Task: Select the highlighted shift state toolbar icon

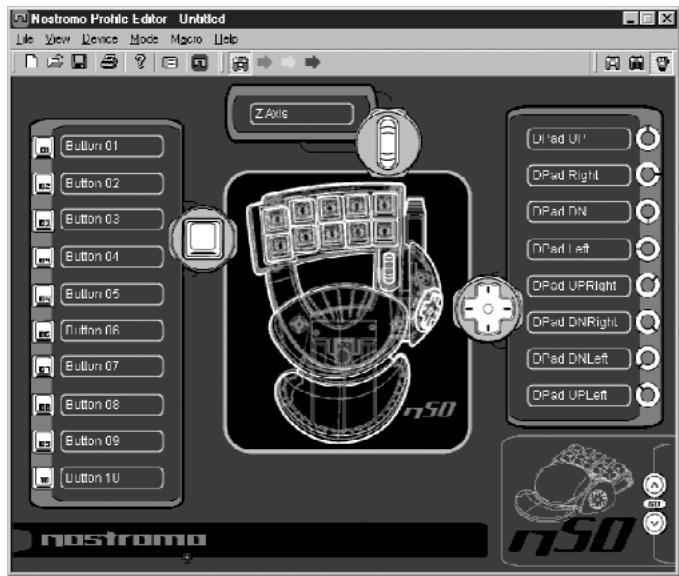Action: (240, 63)
